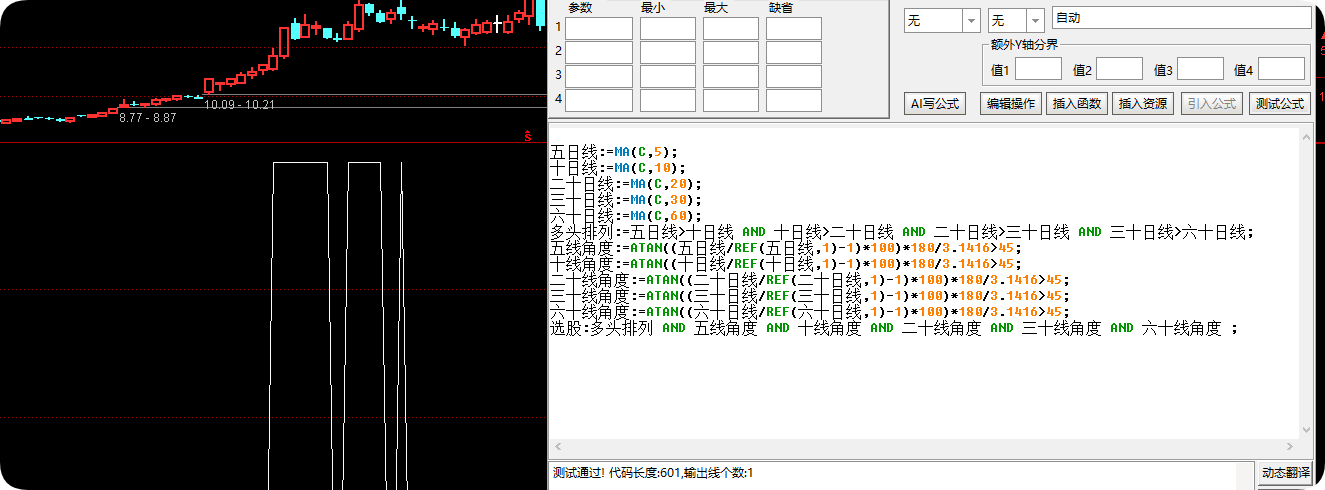The image size is (1325, 490).
Task: Click row 2 缺省 field
Action: coord(794,52)
